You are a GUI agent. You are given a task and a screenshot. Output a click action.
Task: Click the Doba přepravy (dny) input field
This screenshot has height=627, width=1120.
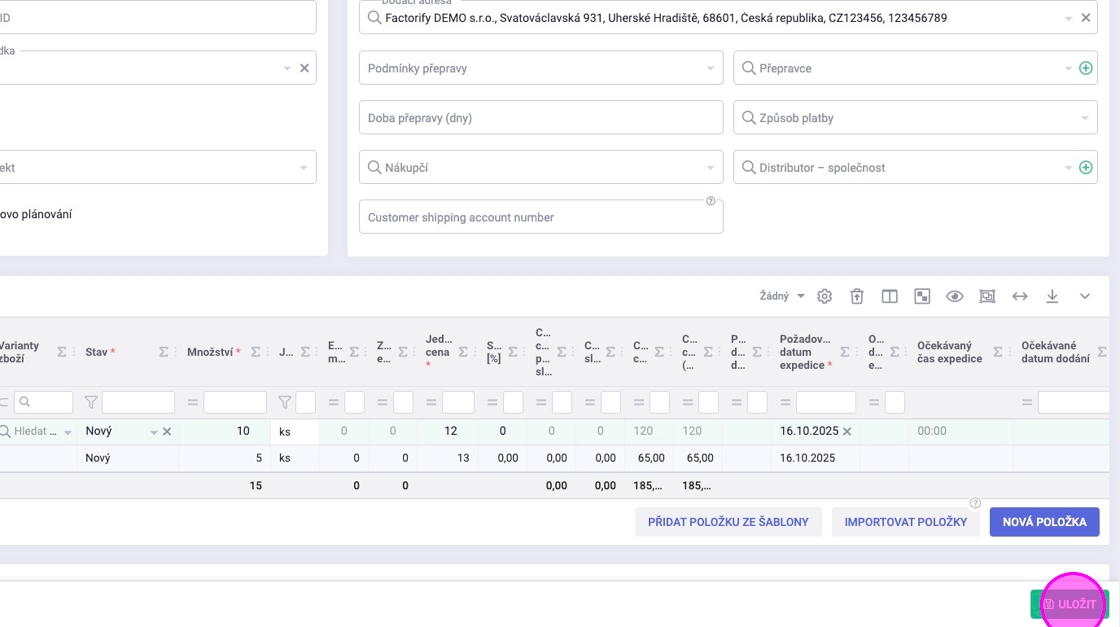540,118
